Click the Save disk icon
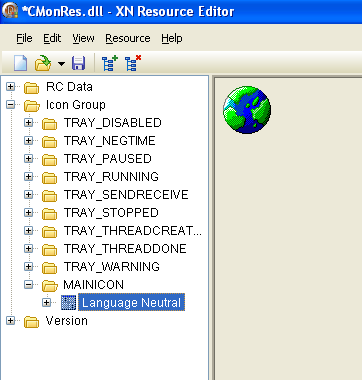The image size is (362, 380). tap(78, 63)
